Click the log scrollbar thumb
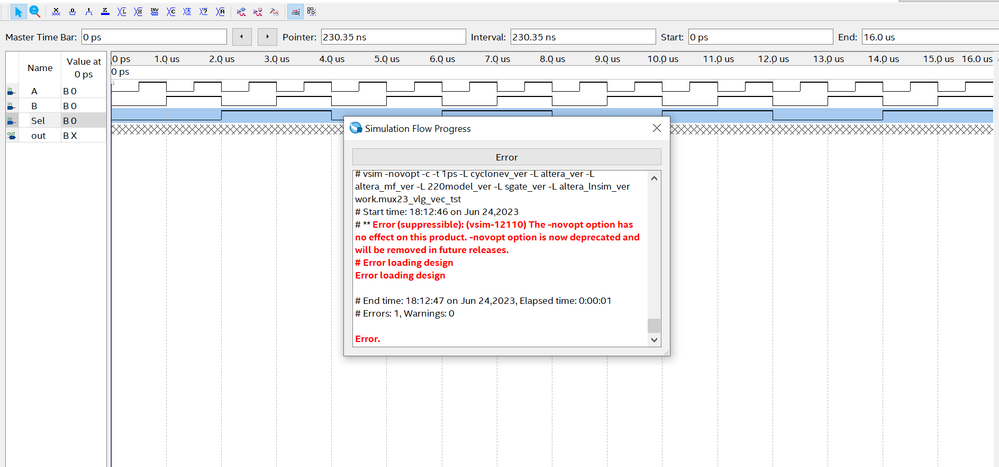 654,326
